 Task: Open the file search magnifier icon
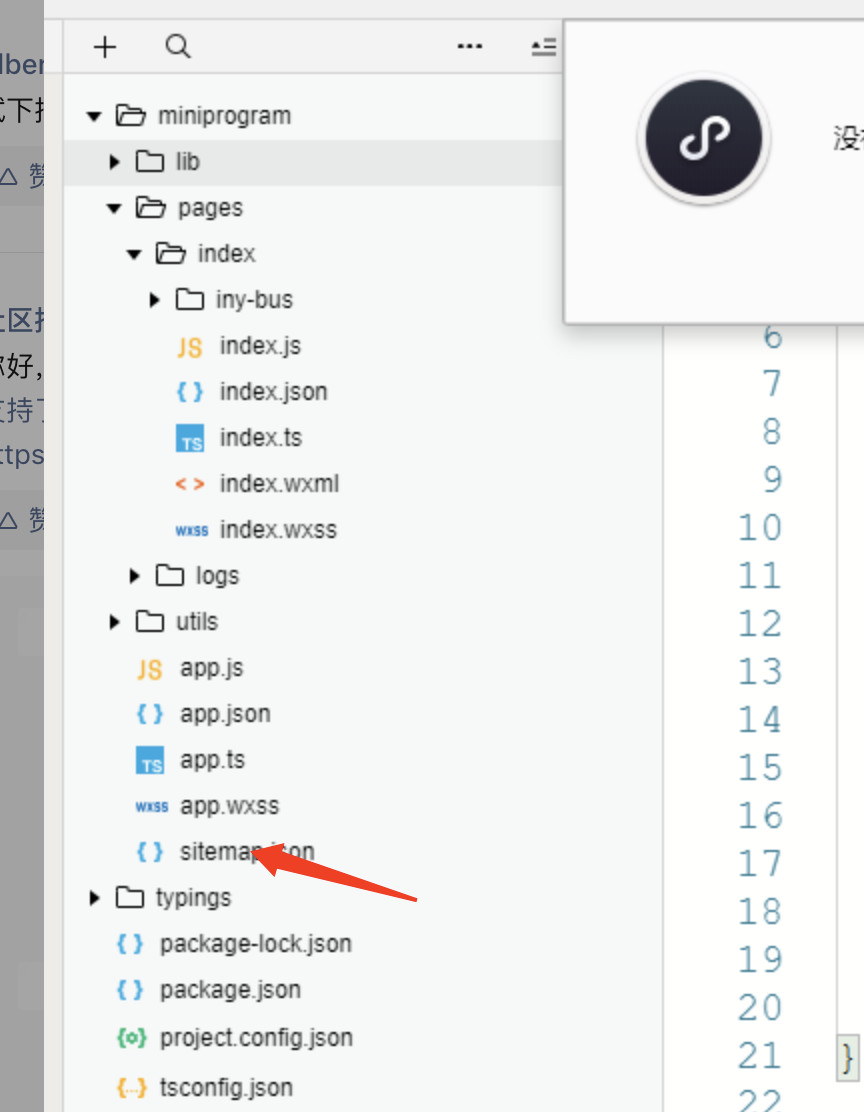click(178, 47)
